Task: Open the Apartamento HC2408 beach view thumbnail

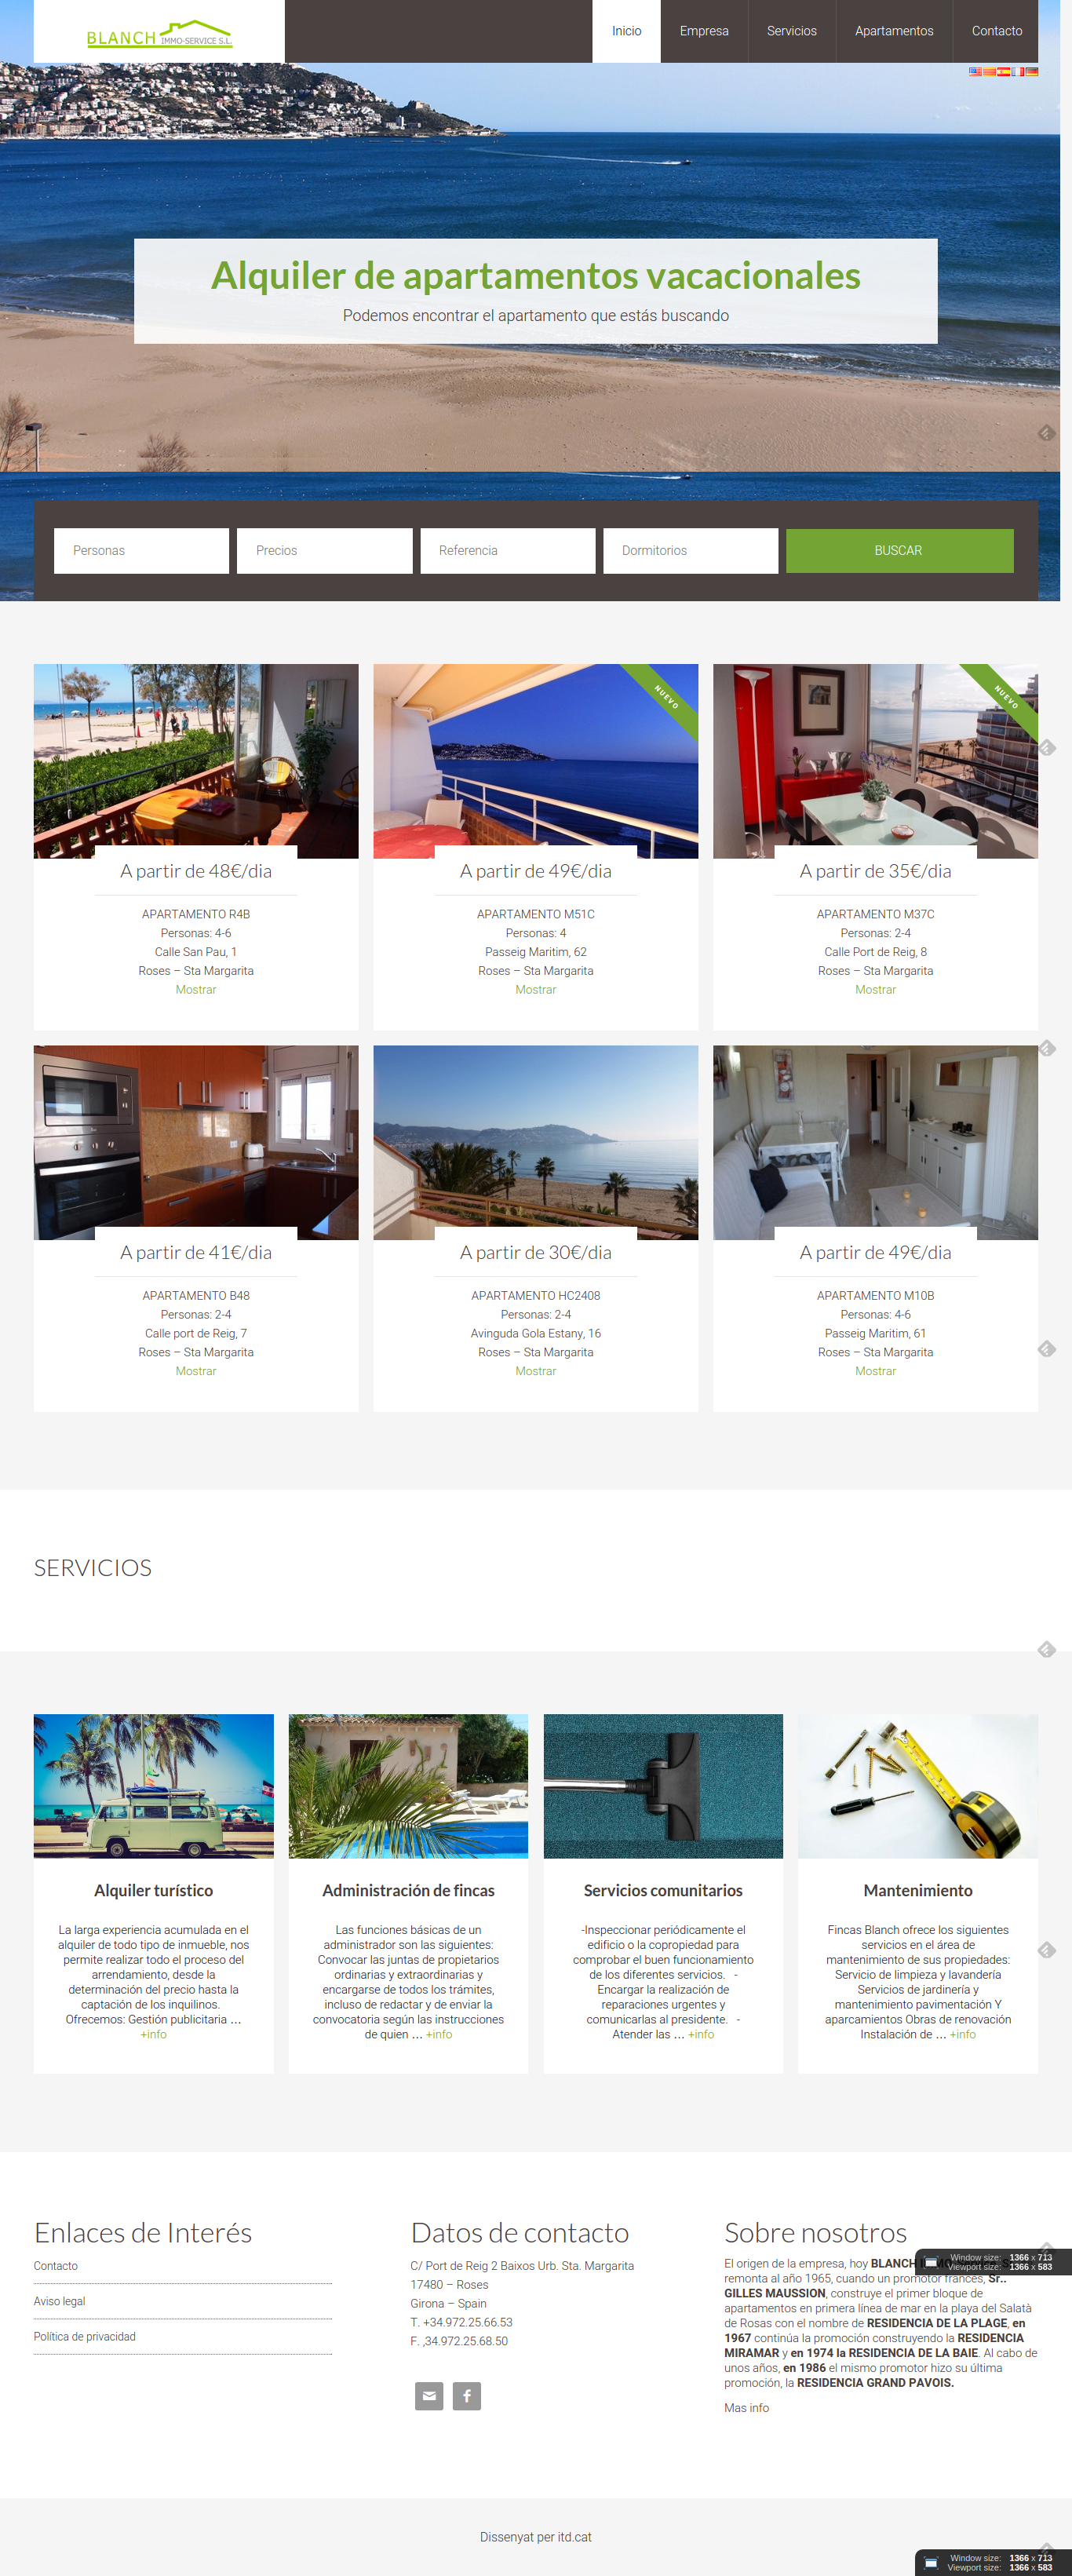Action: (x=536, y=1142)
